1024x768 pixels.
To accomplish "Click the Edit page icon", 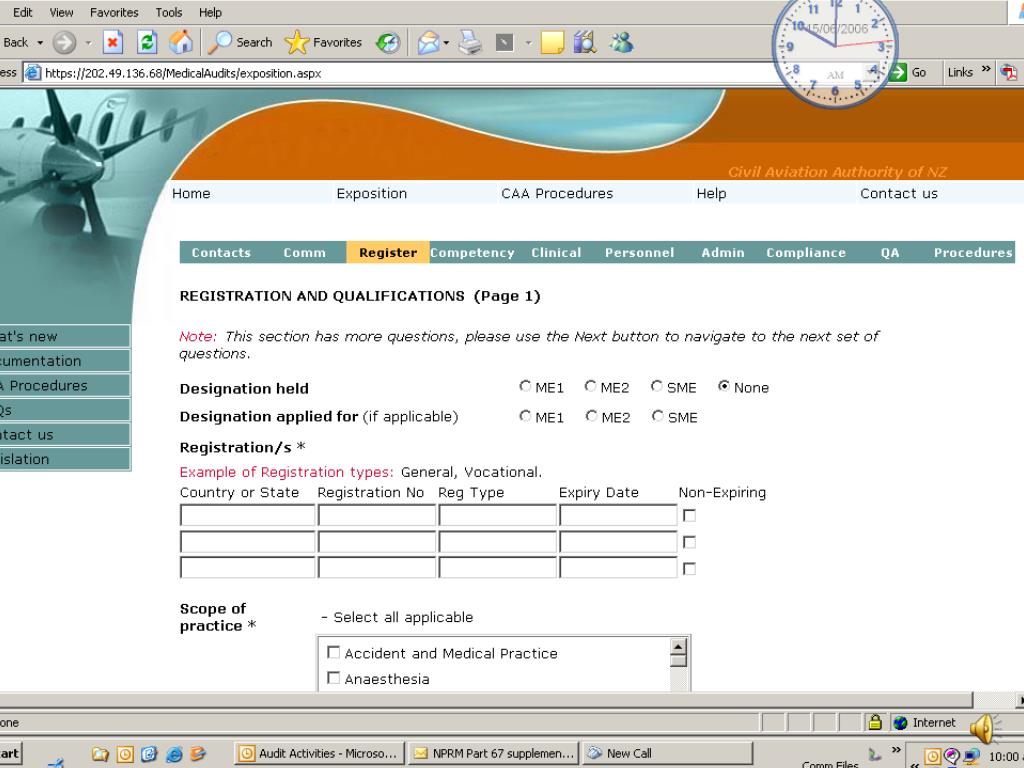I will point(504,43).
